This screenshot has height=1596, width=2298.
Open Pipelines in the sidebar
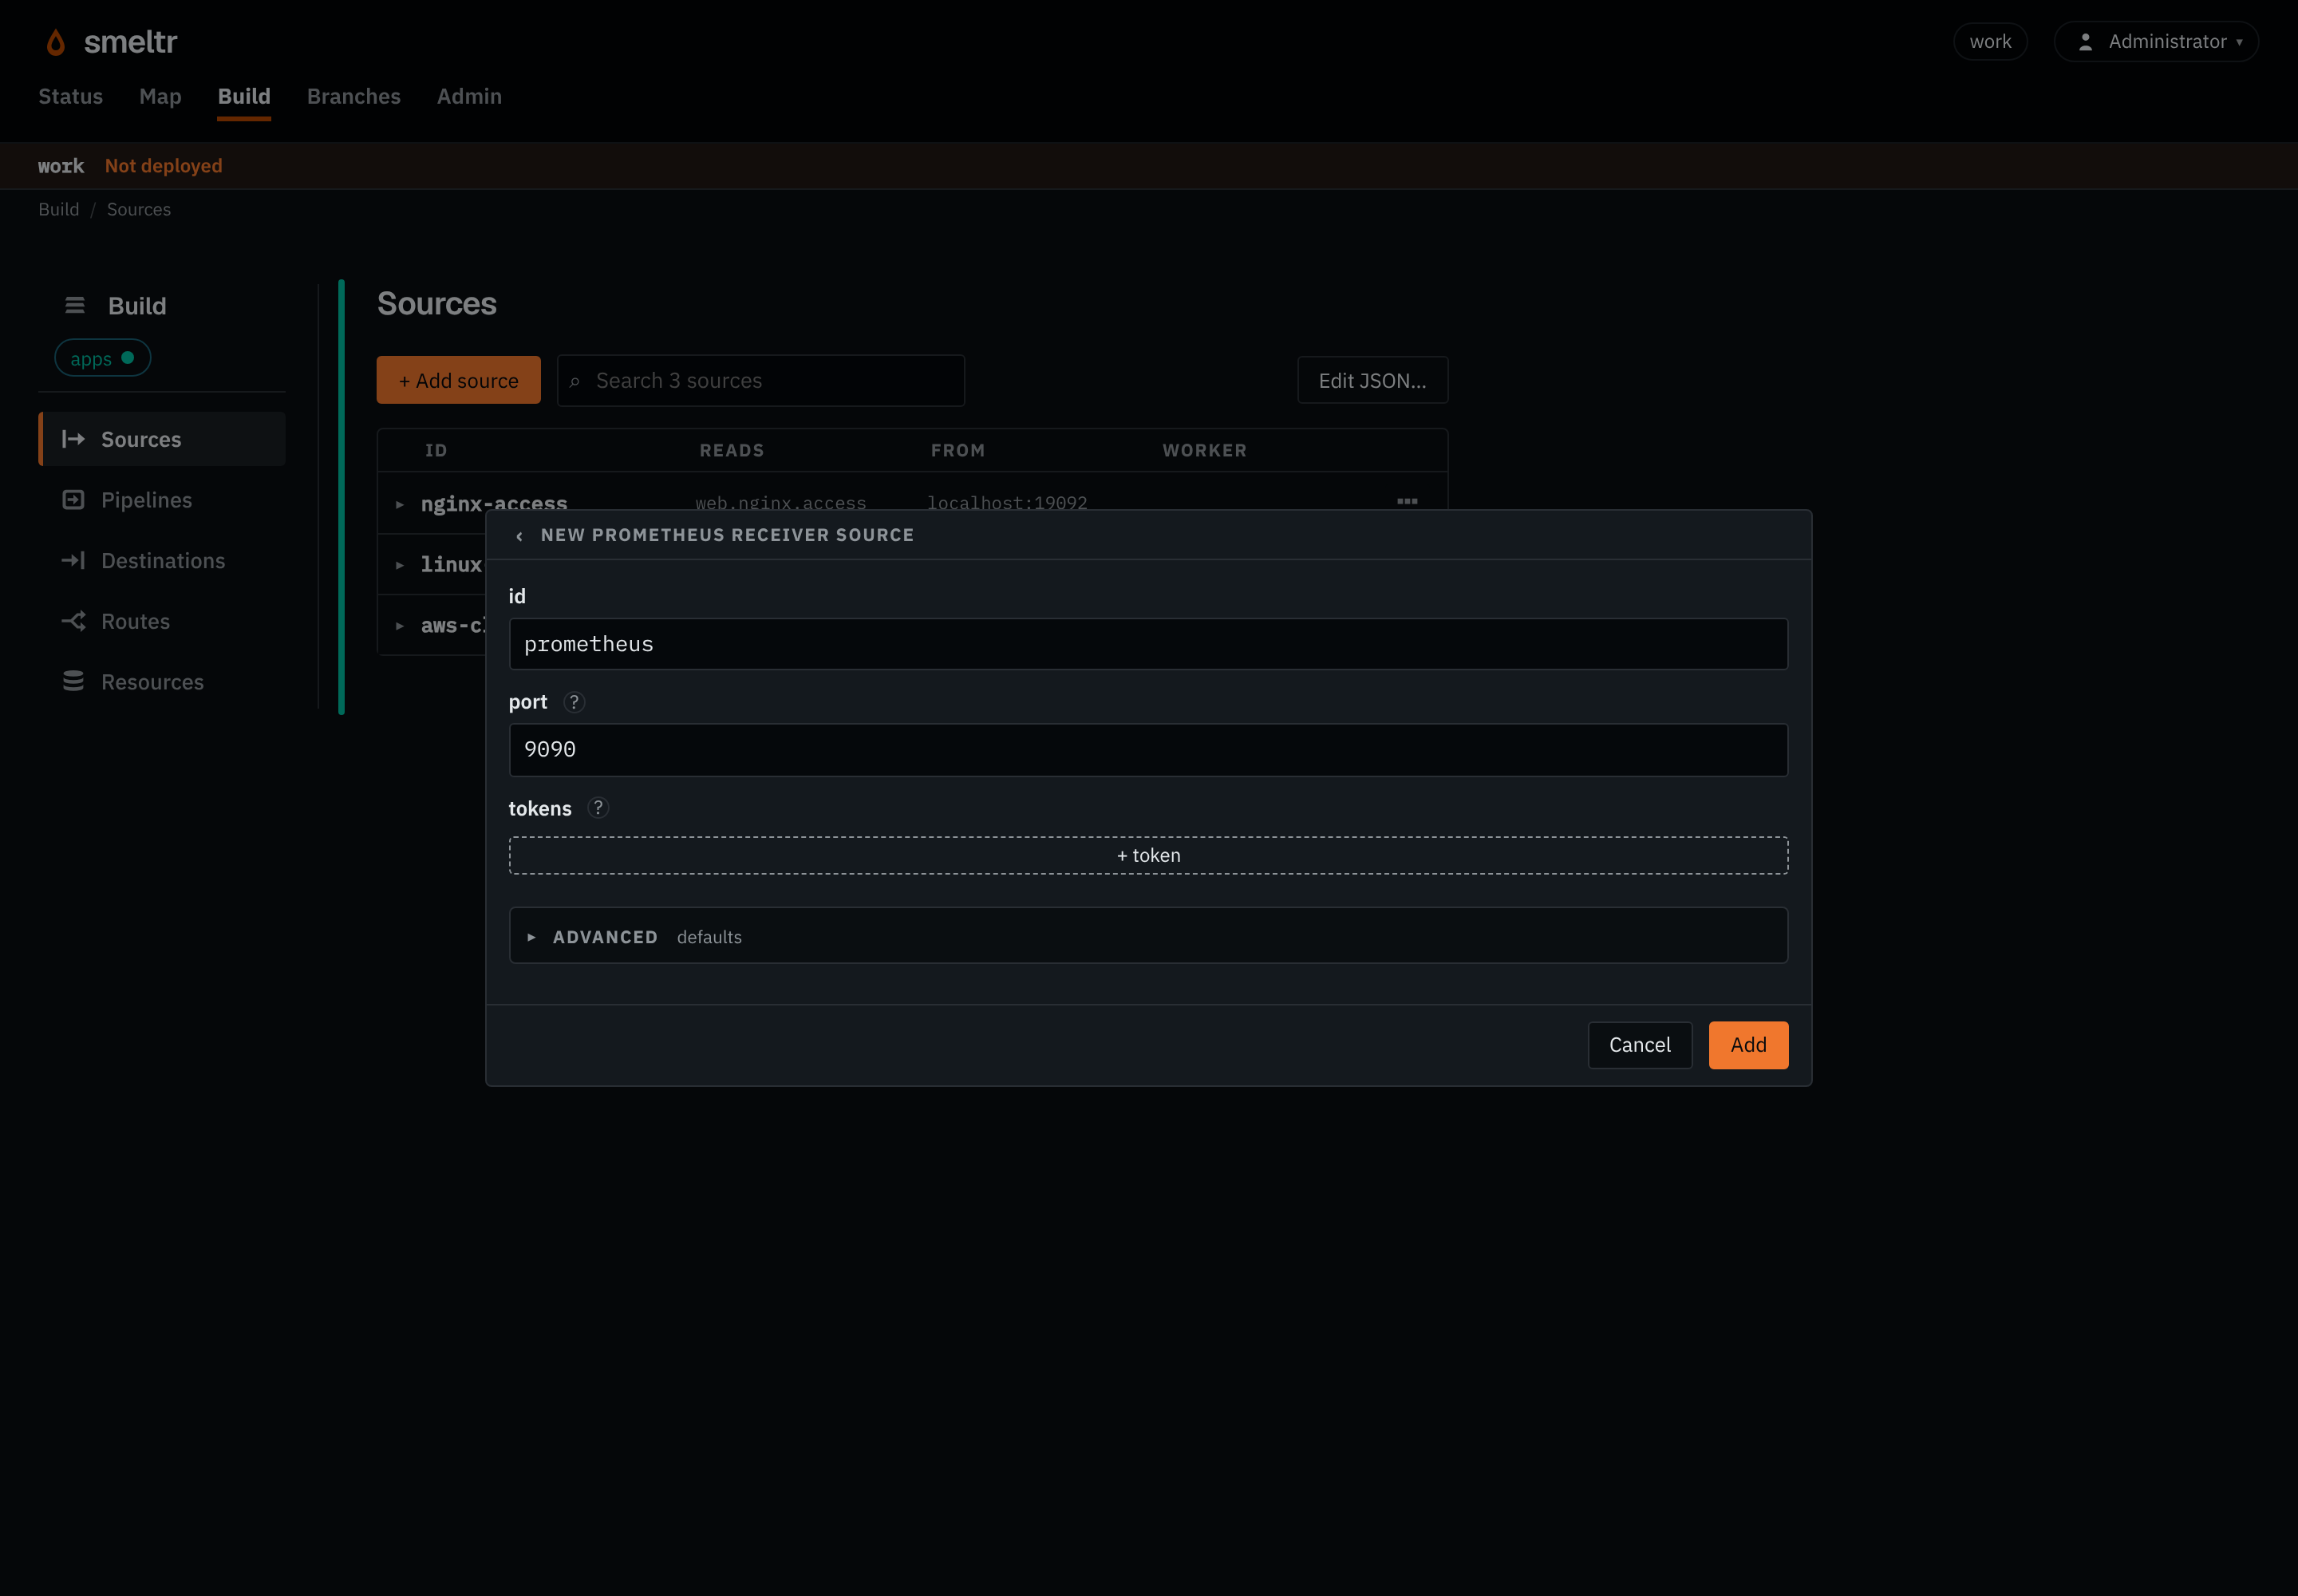coord(162,500)
